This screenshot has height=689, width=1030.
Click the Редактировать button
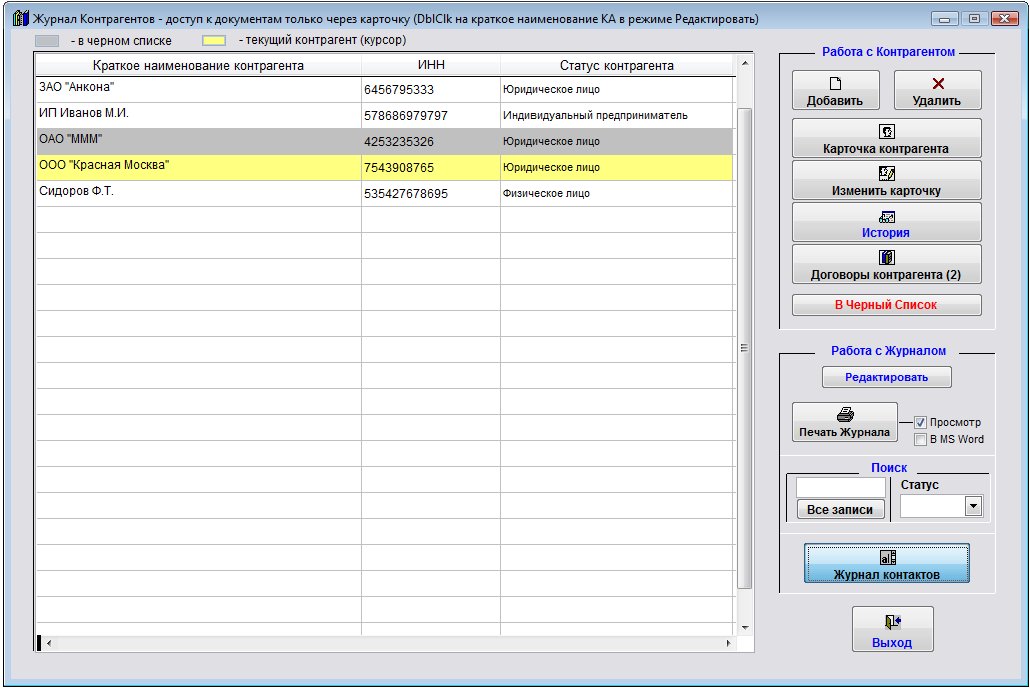tap(886, 377)
